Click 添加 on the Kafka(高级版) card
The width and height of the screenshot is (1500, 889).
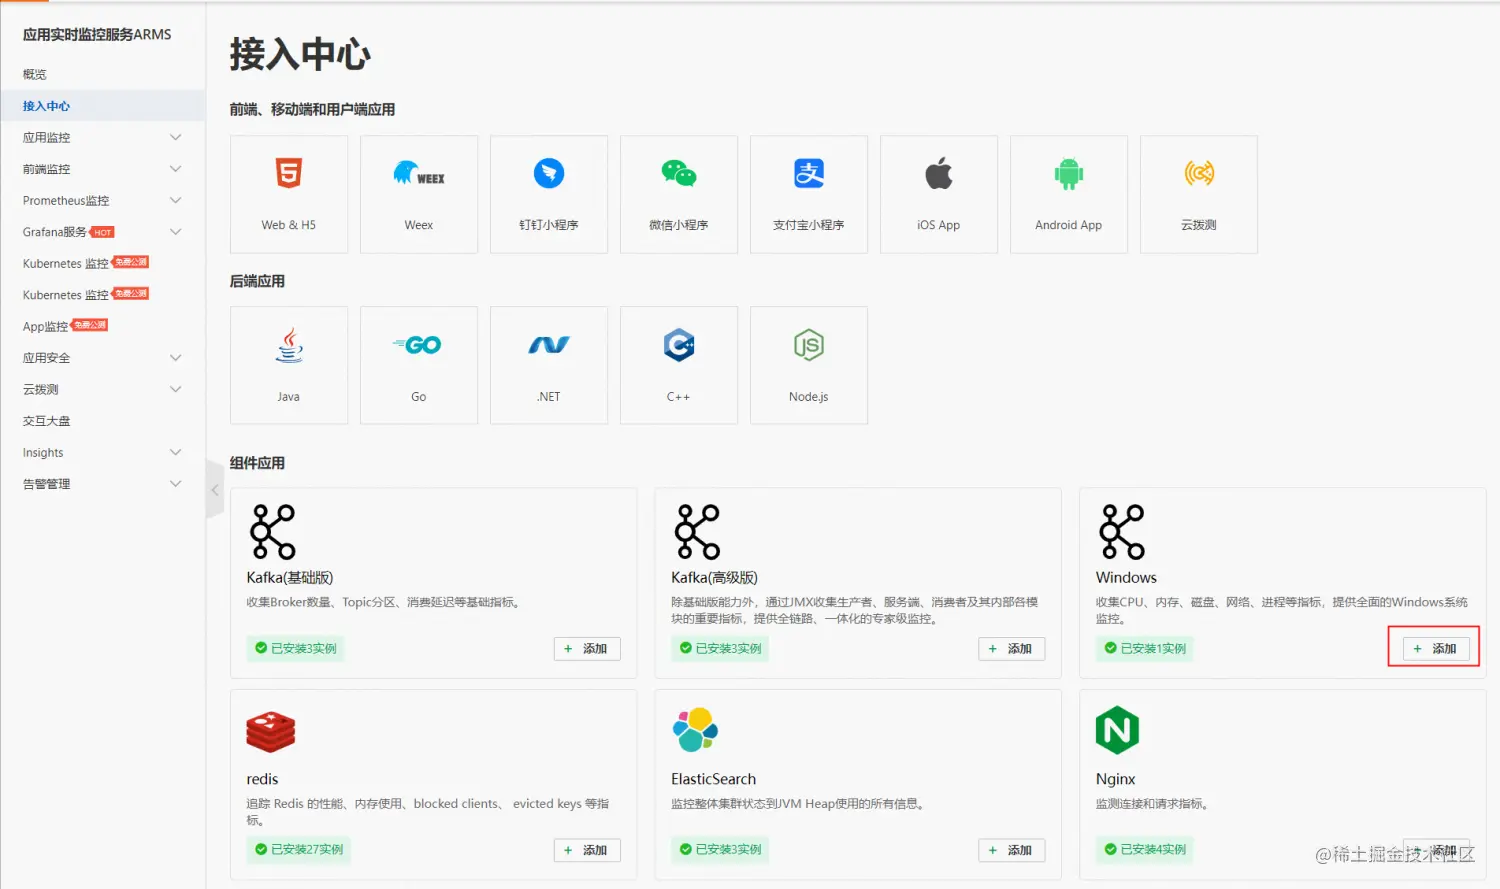1012,649
